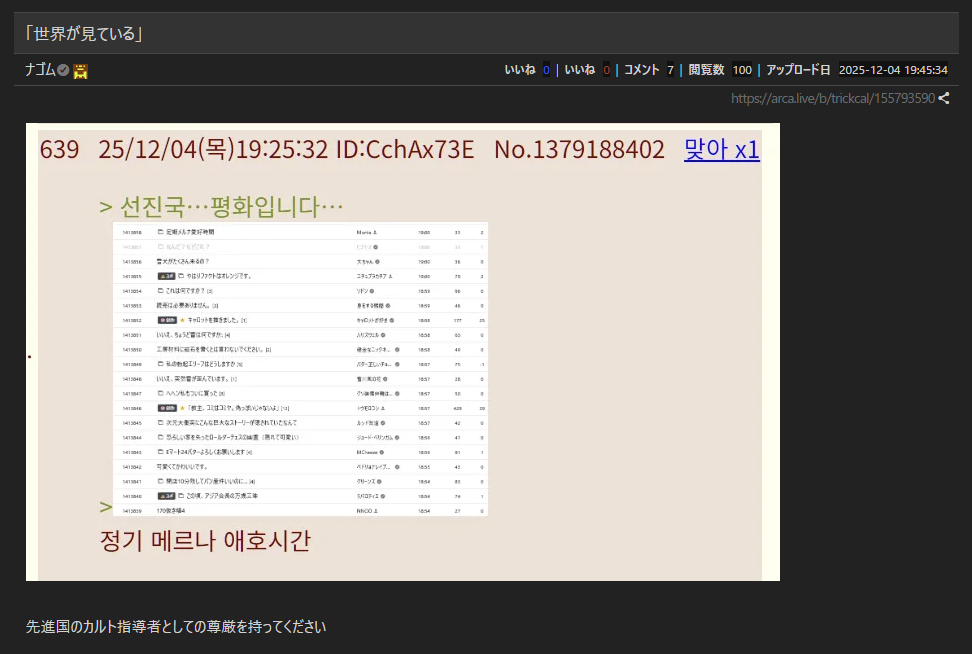Click post number No.1379188402
The height and width of the screenshot is (654, 972).
click(x=579, y=150)
